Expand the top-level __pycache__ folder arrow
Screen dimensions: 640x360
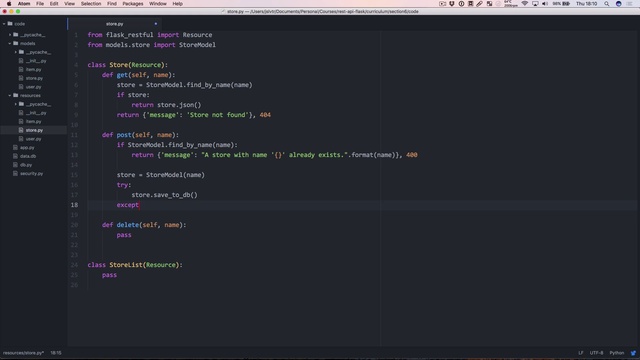[x=10, y=35]
